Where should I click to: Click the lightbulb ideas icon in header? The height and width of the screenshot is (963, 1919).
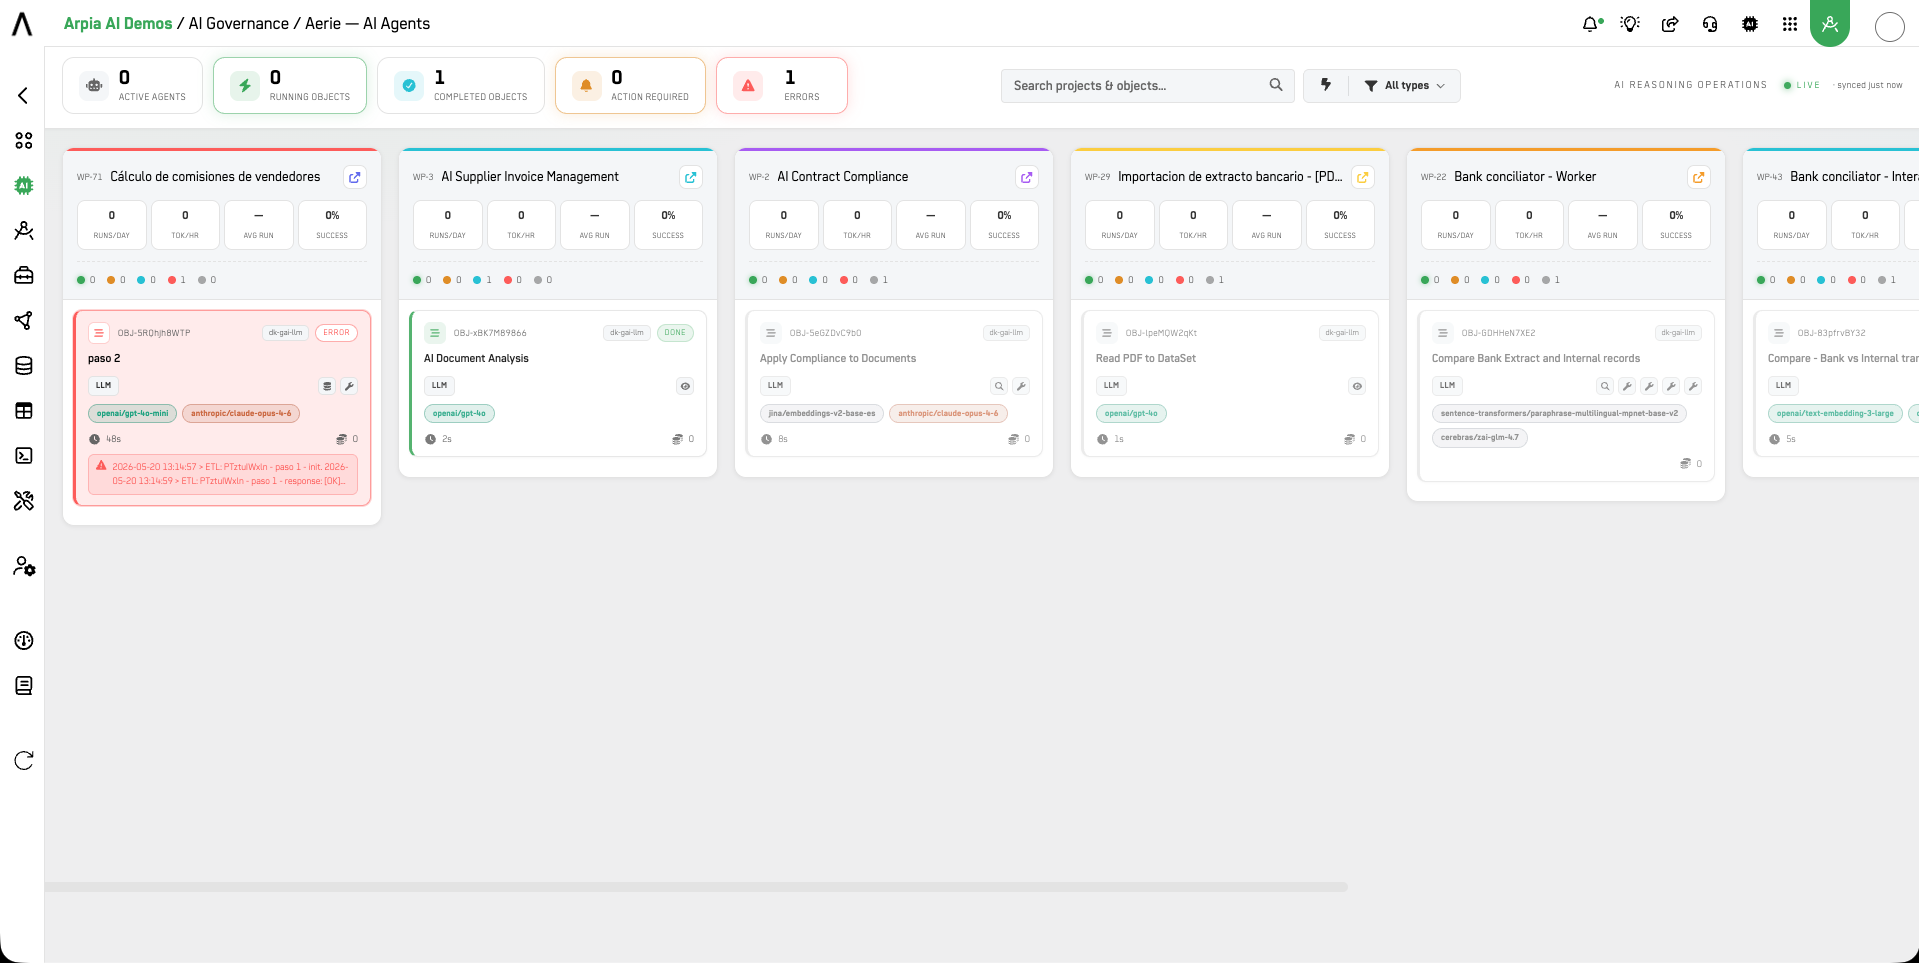[1630, 24]
